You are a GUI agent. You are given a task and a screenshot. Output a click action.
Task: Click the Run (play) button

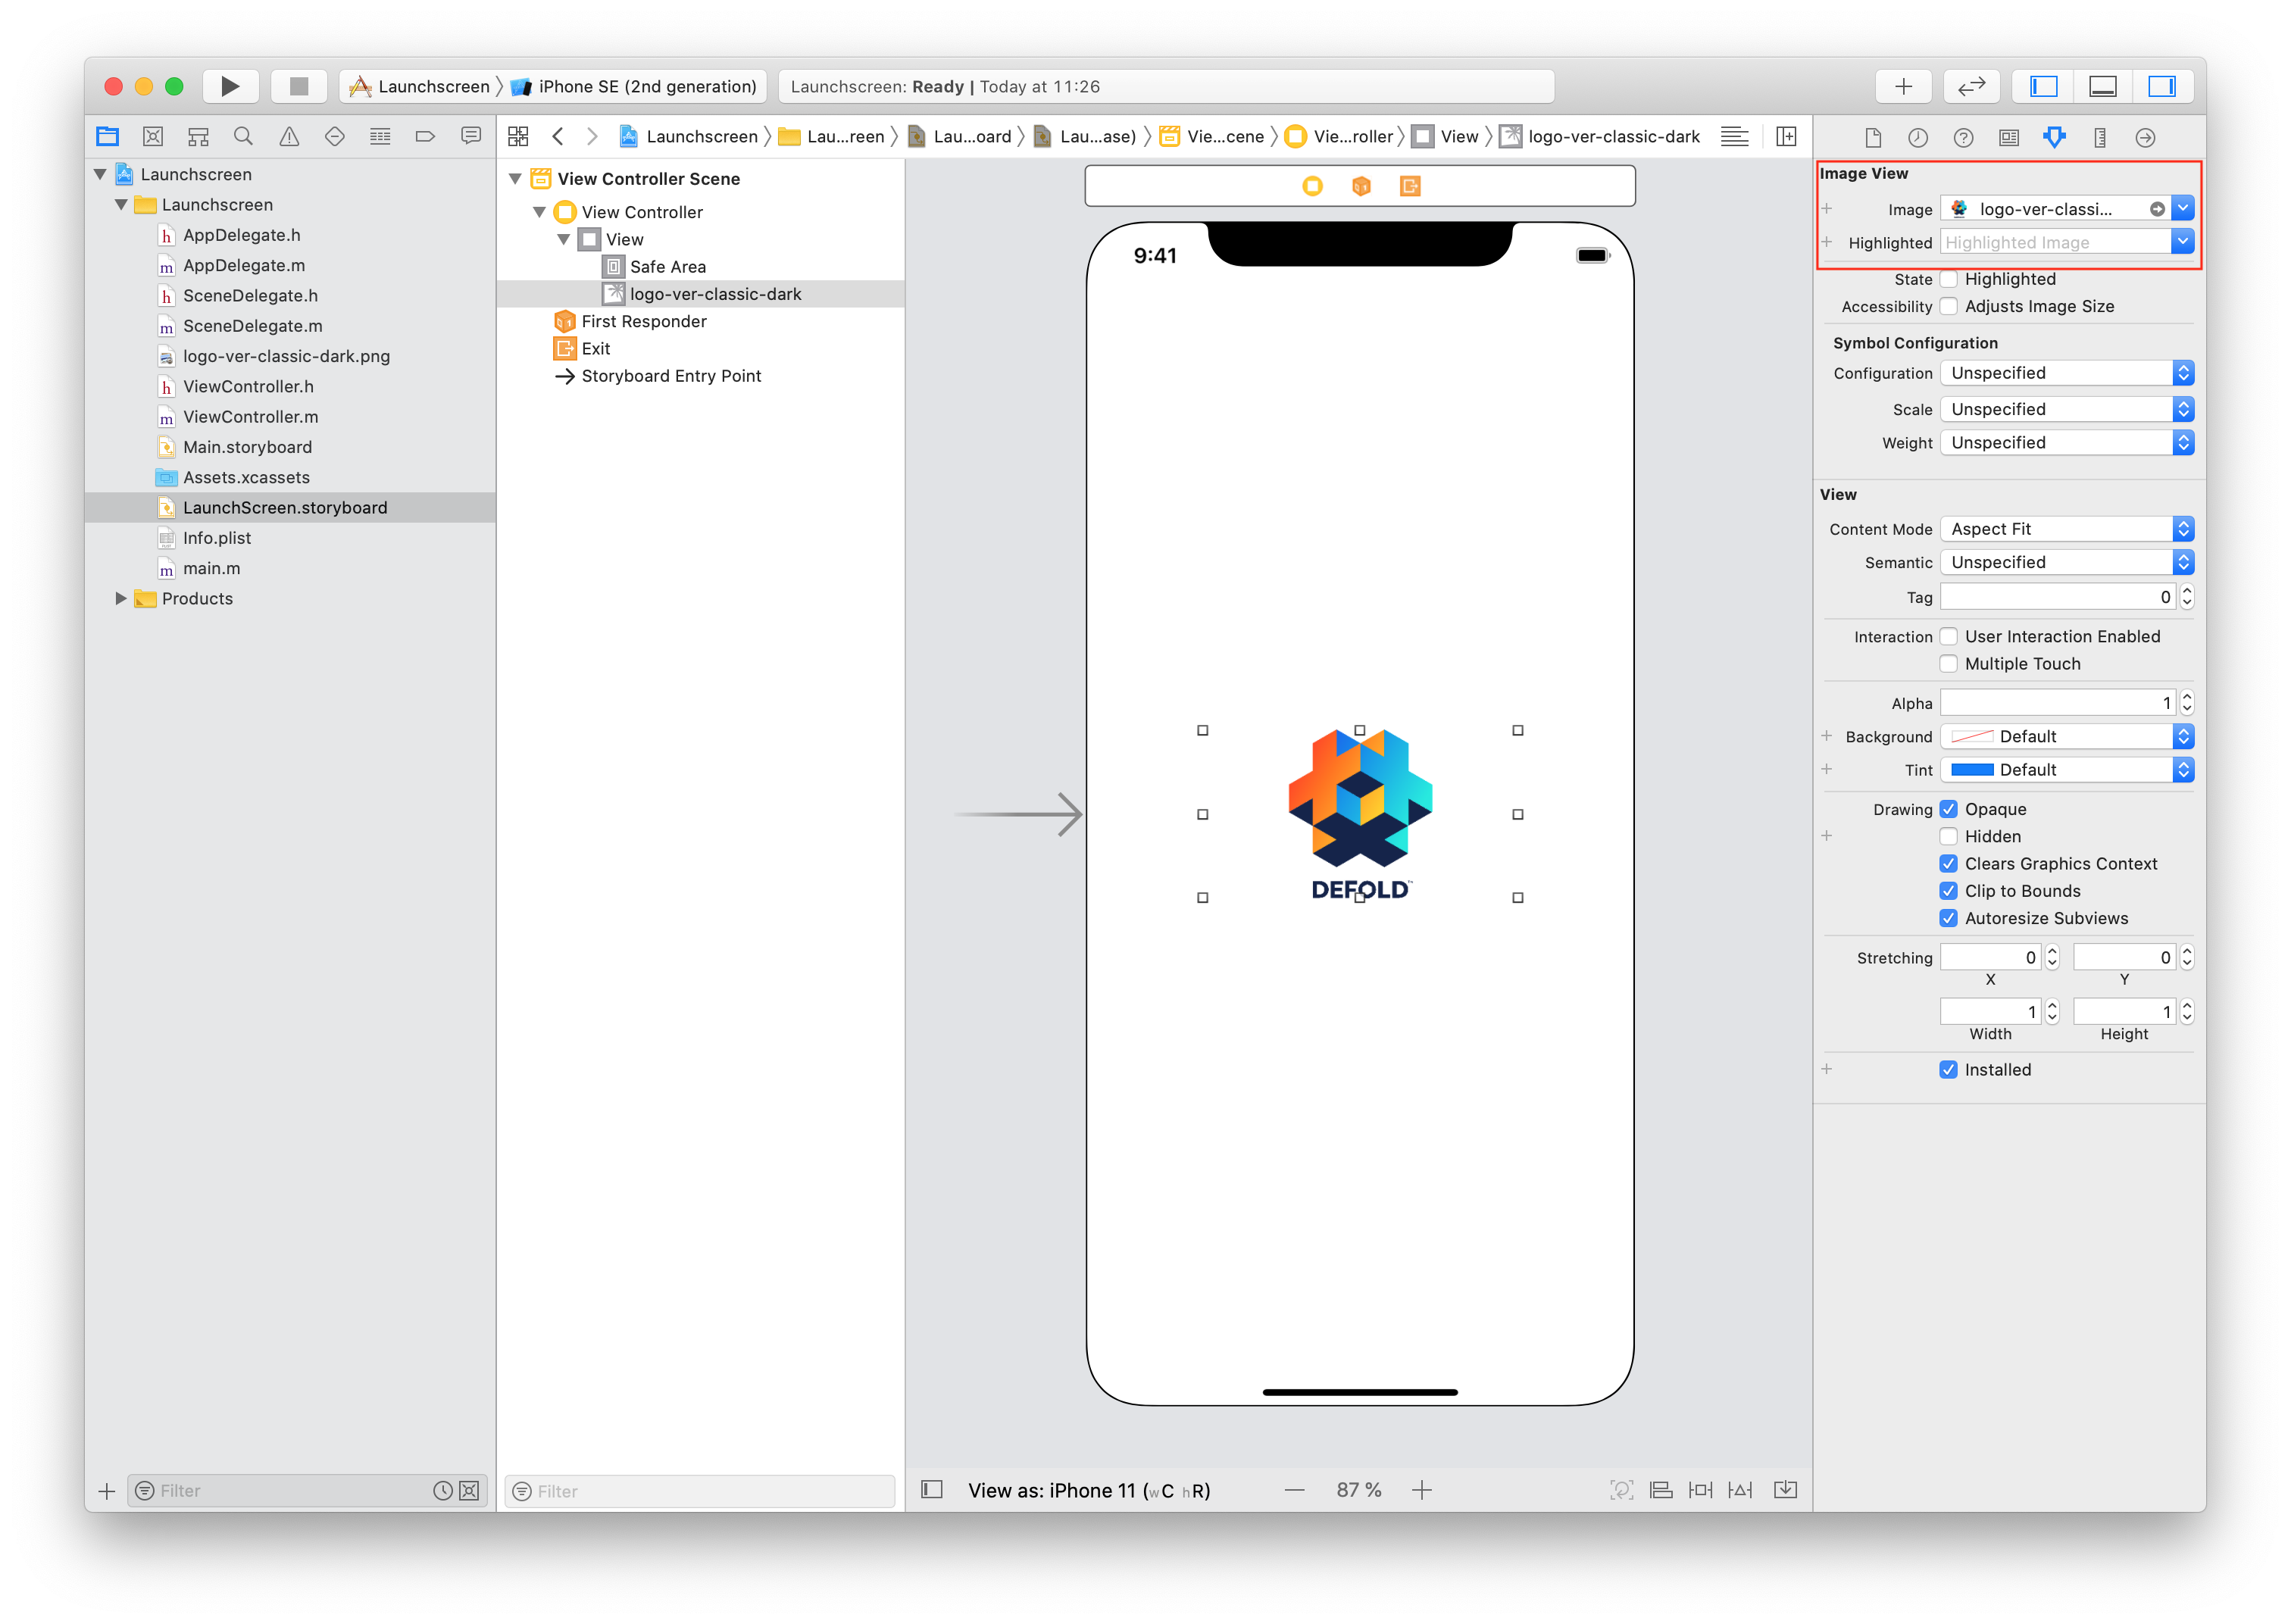point(230,86)
